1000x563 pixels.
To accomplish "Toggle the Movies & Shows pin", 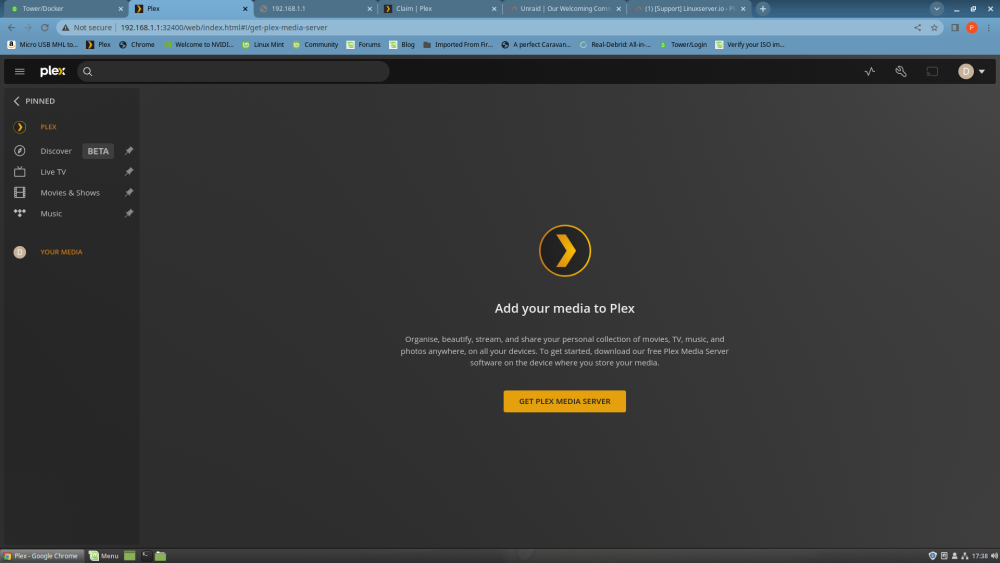I will [x=129, y=193].
